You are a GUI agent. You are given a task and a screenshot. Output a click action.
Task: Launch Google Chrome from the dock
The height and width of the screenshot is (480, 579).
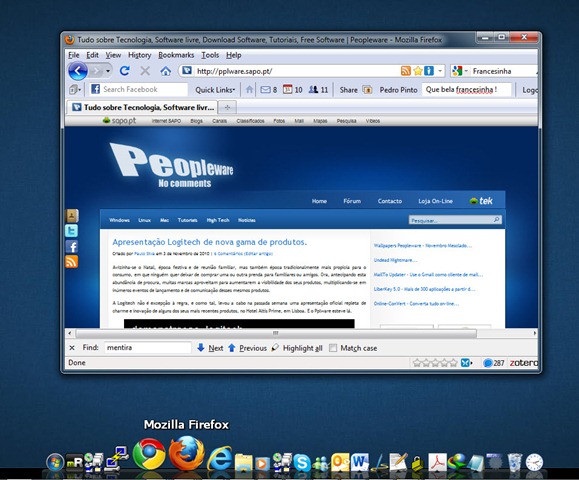point(149,454)
